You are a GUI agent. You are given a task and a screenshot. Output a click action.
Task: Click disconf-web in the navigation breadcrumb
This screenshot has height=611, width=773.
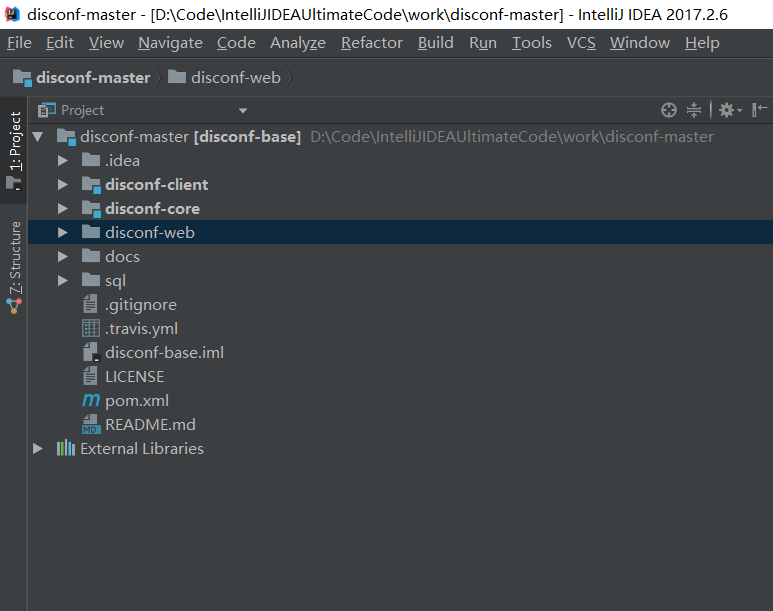click(x=235, y=77)
